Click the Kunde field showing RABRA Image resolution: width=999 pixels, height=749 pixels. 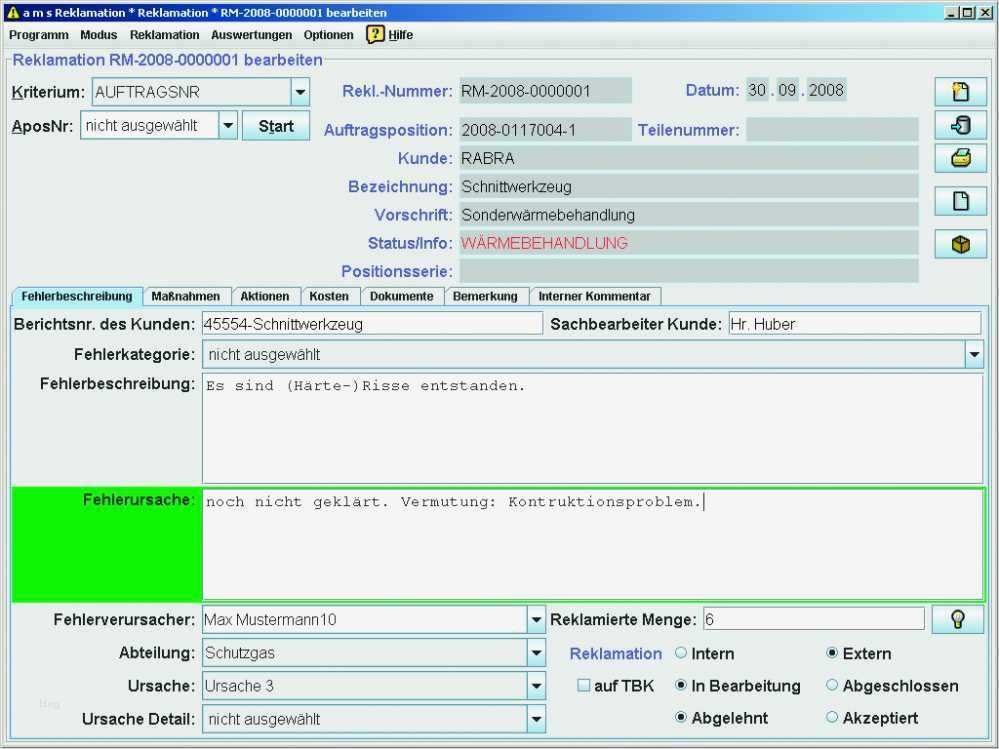689,158
